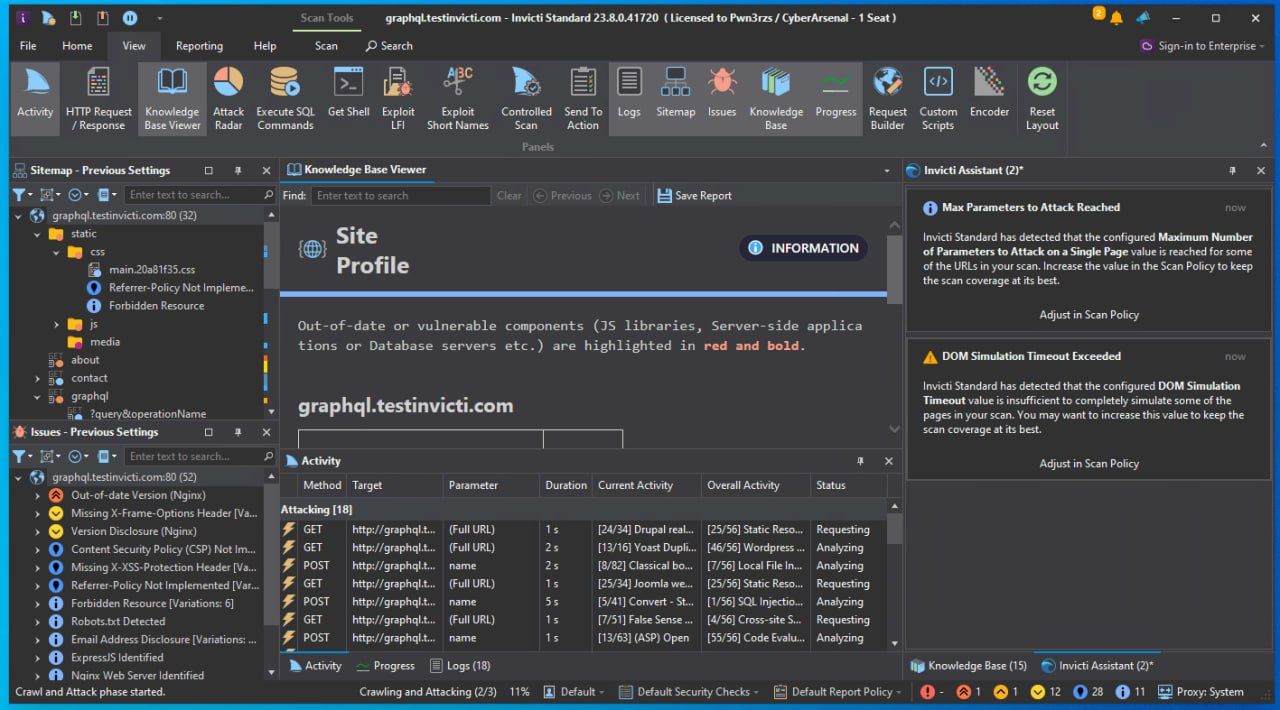Open the Controlled Scan tool
This screenshot has width=1280, height=710.
526,98
